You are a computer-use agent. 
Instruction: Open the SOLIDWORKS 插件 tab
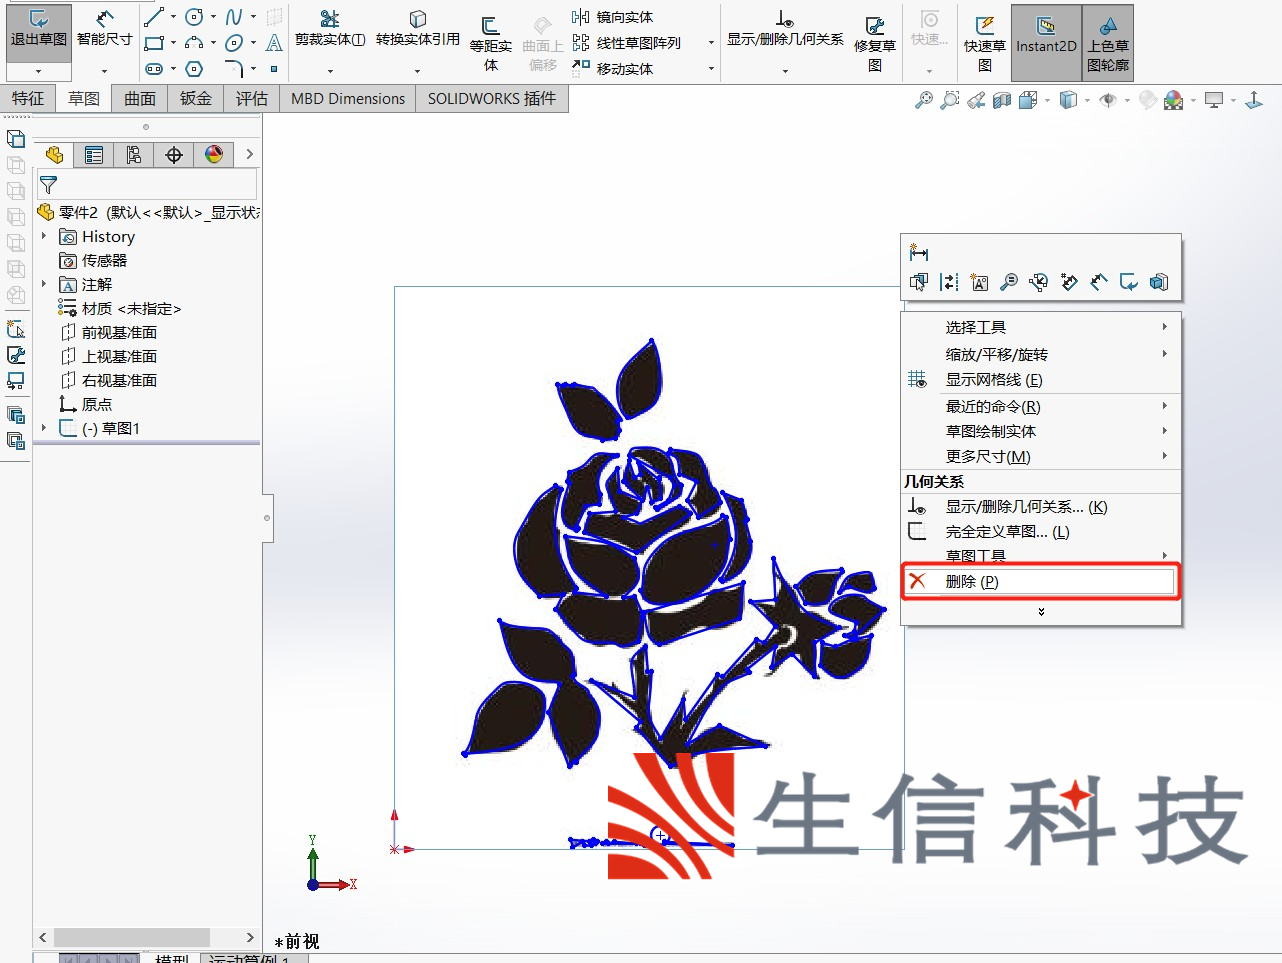(492, 98)
